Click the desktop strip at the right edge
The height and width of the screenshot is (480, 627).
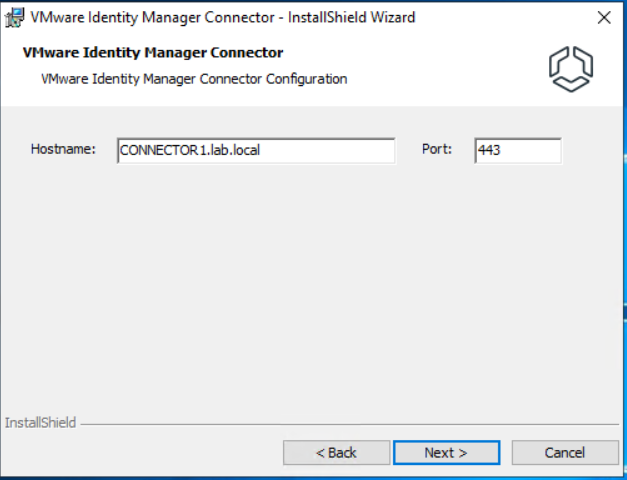pos(625,240)
